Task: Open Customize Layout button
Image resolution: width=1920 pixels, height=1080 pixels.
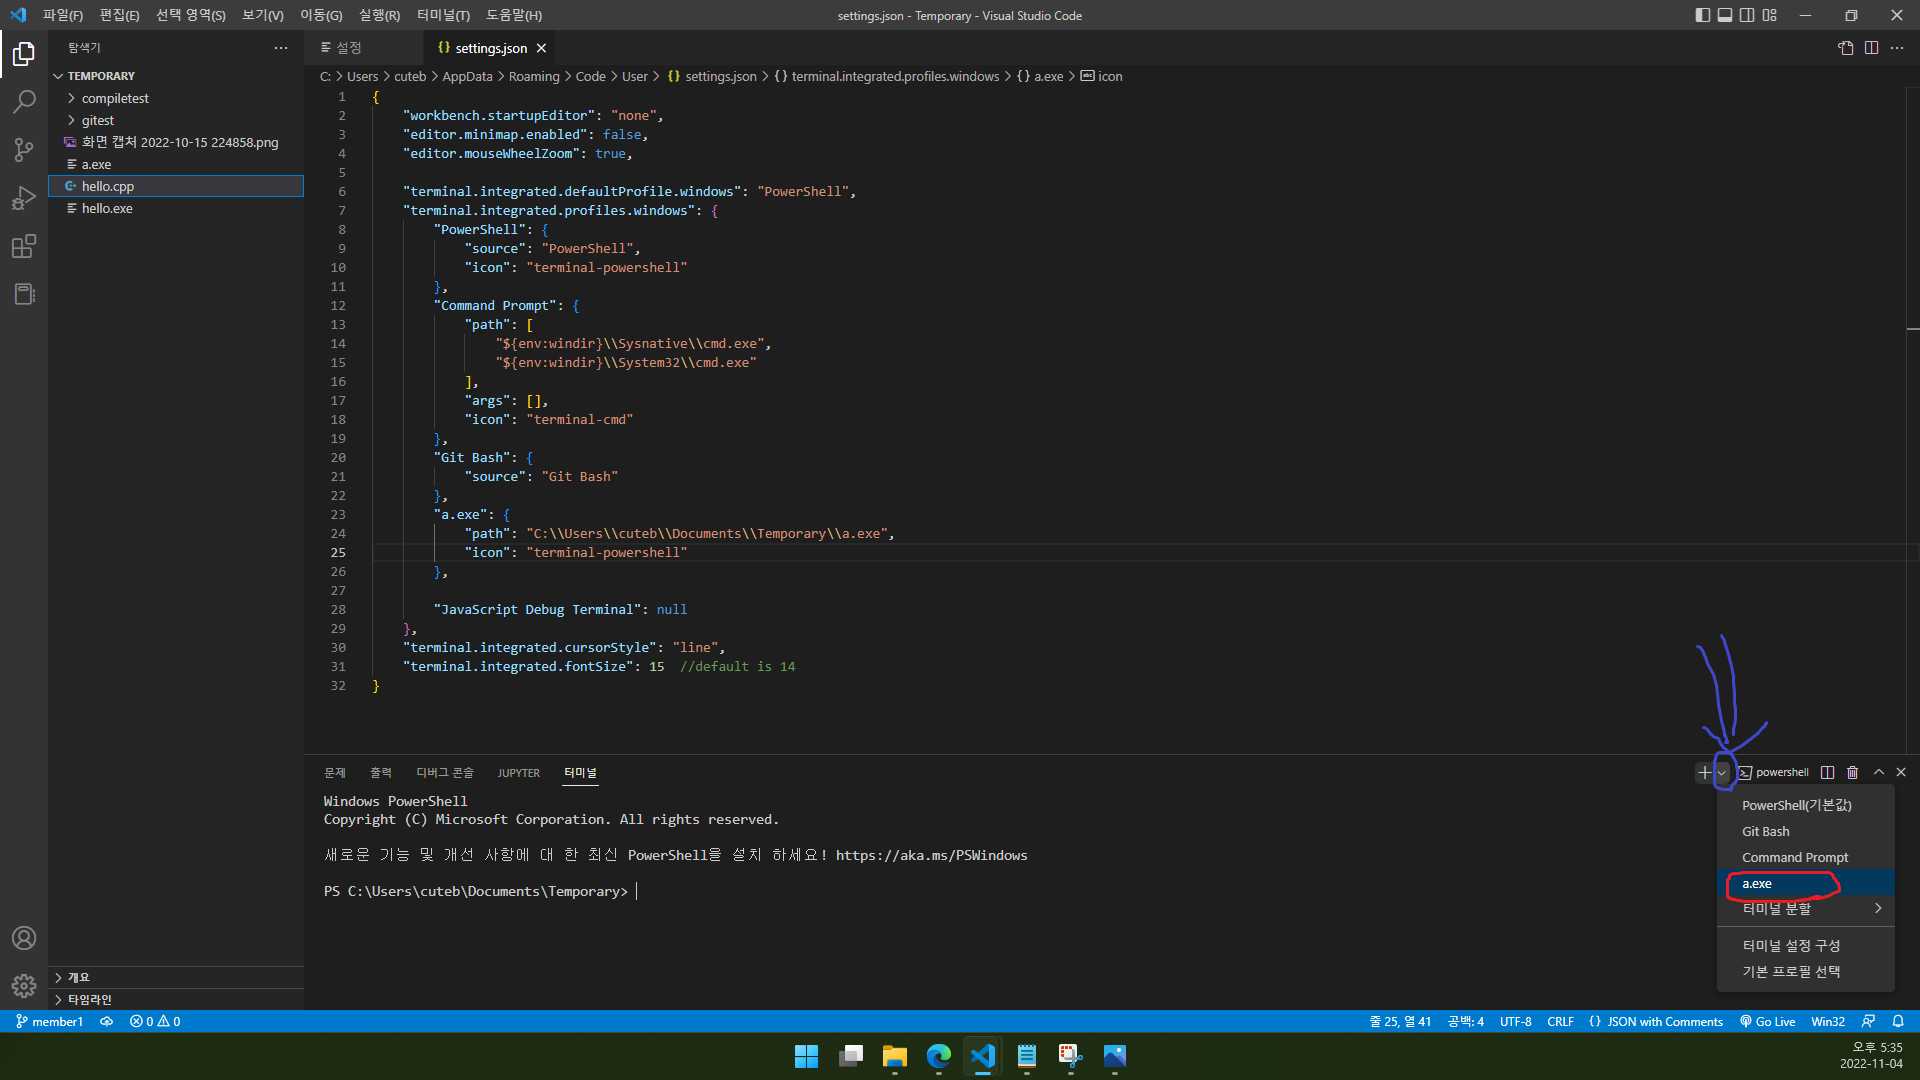Action: pyautogui.click(x=1770, y=15)
